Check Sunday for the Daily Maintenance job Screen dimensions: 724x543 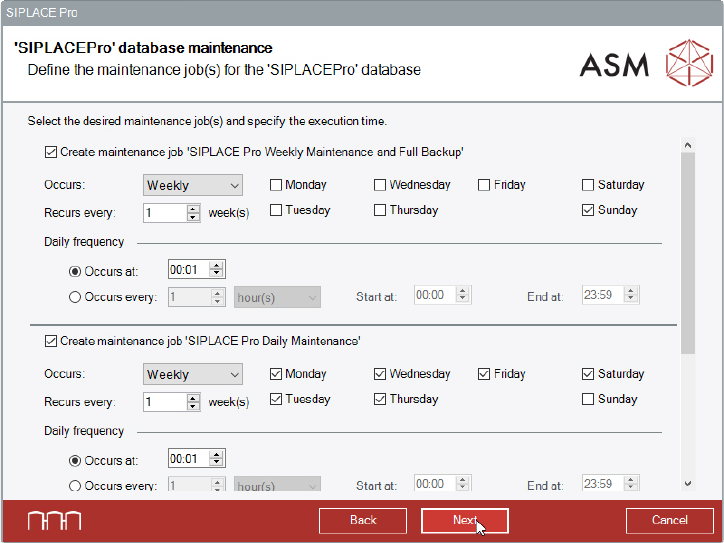pos(589,399)
